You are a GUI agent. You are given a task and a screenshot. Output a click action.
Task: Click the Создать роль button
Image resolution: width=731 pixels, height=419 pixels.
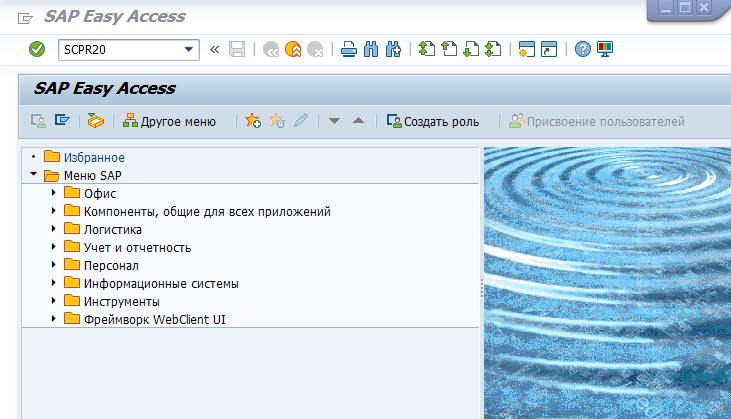pyautogui.click(x=433, y=121)
